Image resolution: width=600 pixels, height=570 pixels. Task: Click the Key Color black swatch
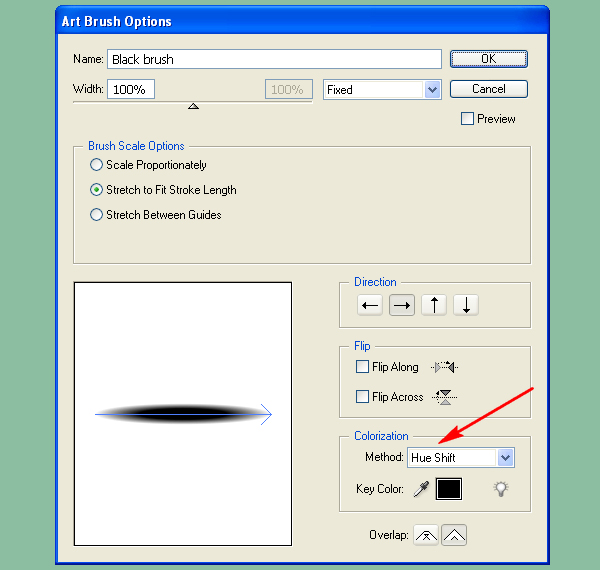click(449, 489)
